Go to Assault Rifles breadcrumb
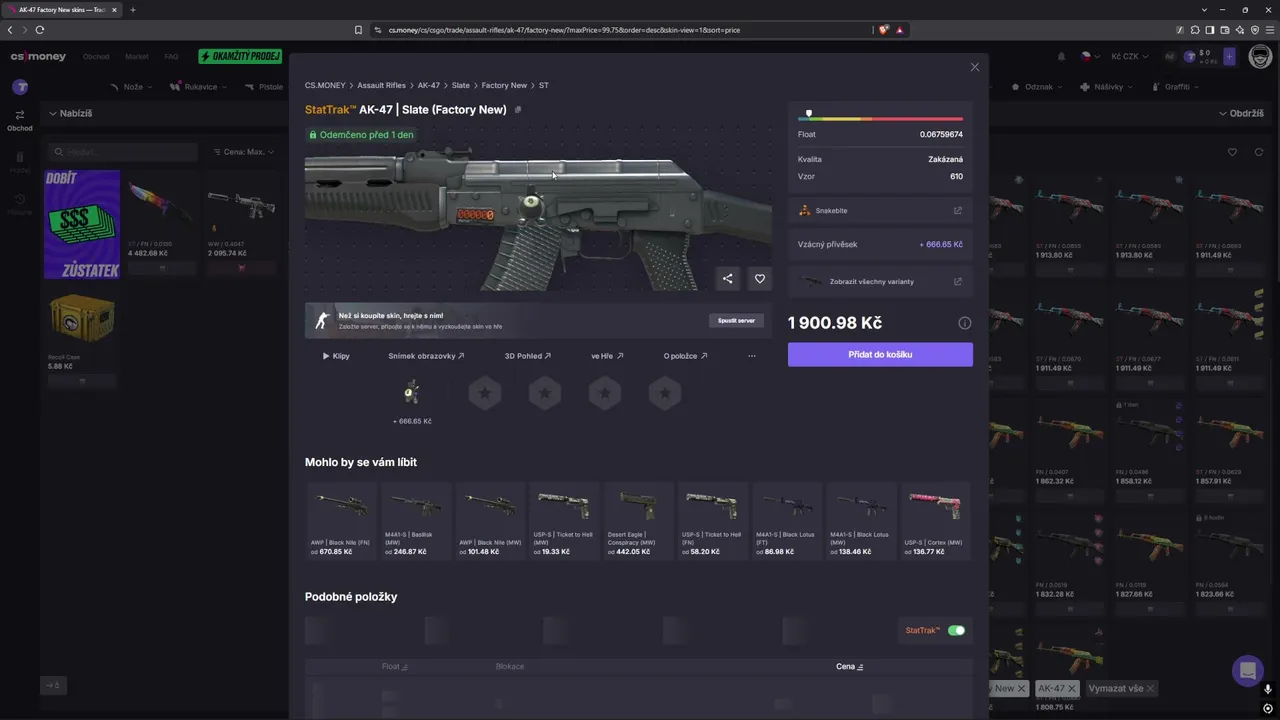1280x720 pixels. 382,86
